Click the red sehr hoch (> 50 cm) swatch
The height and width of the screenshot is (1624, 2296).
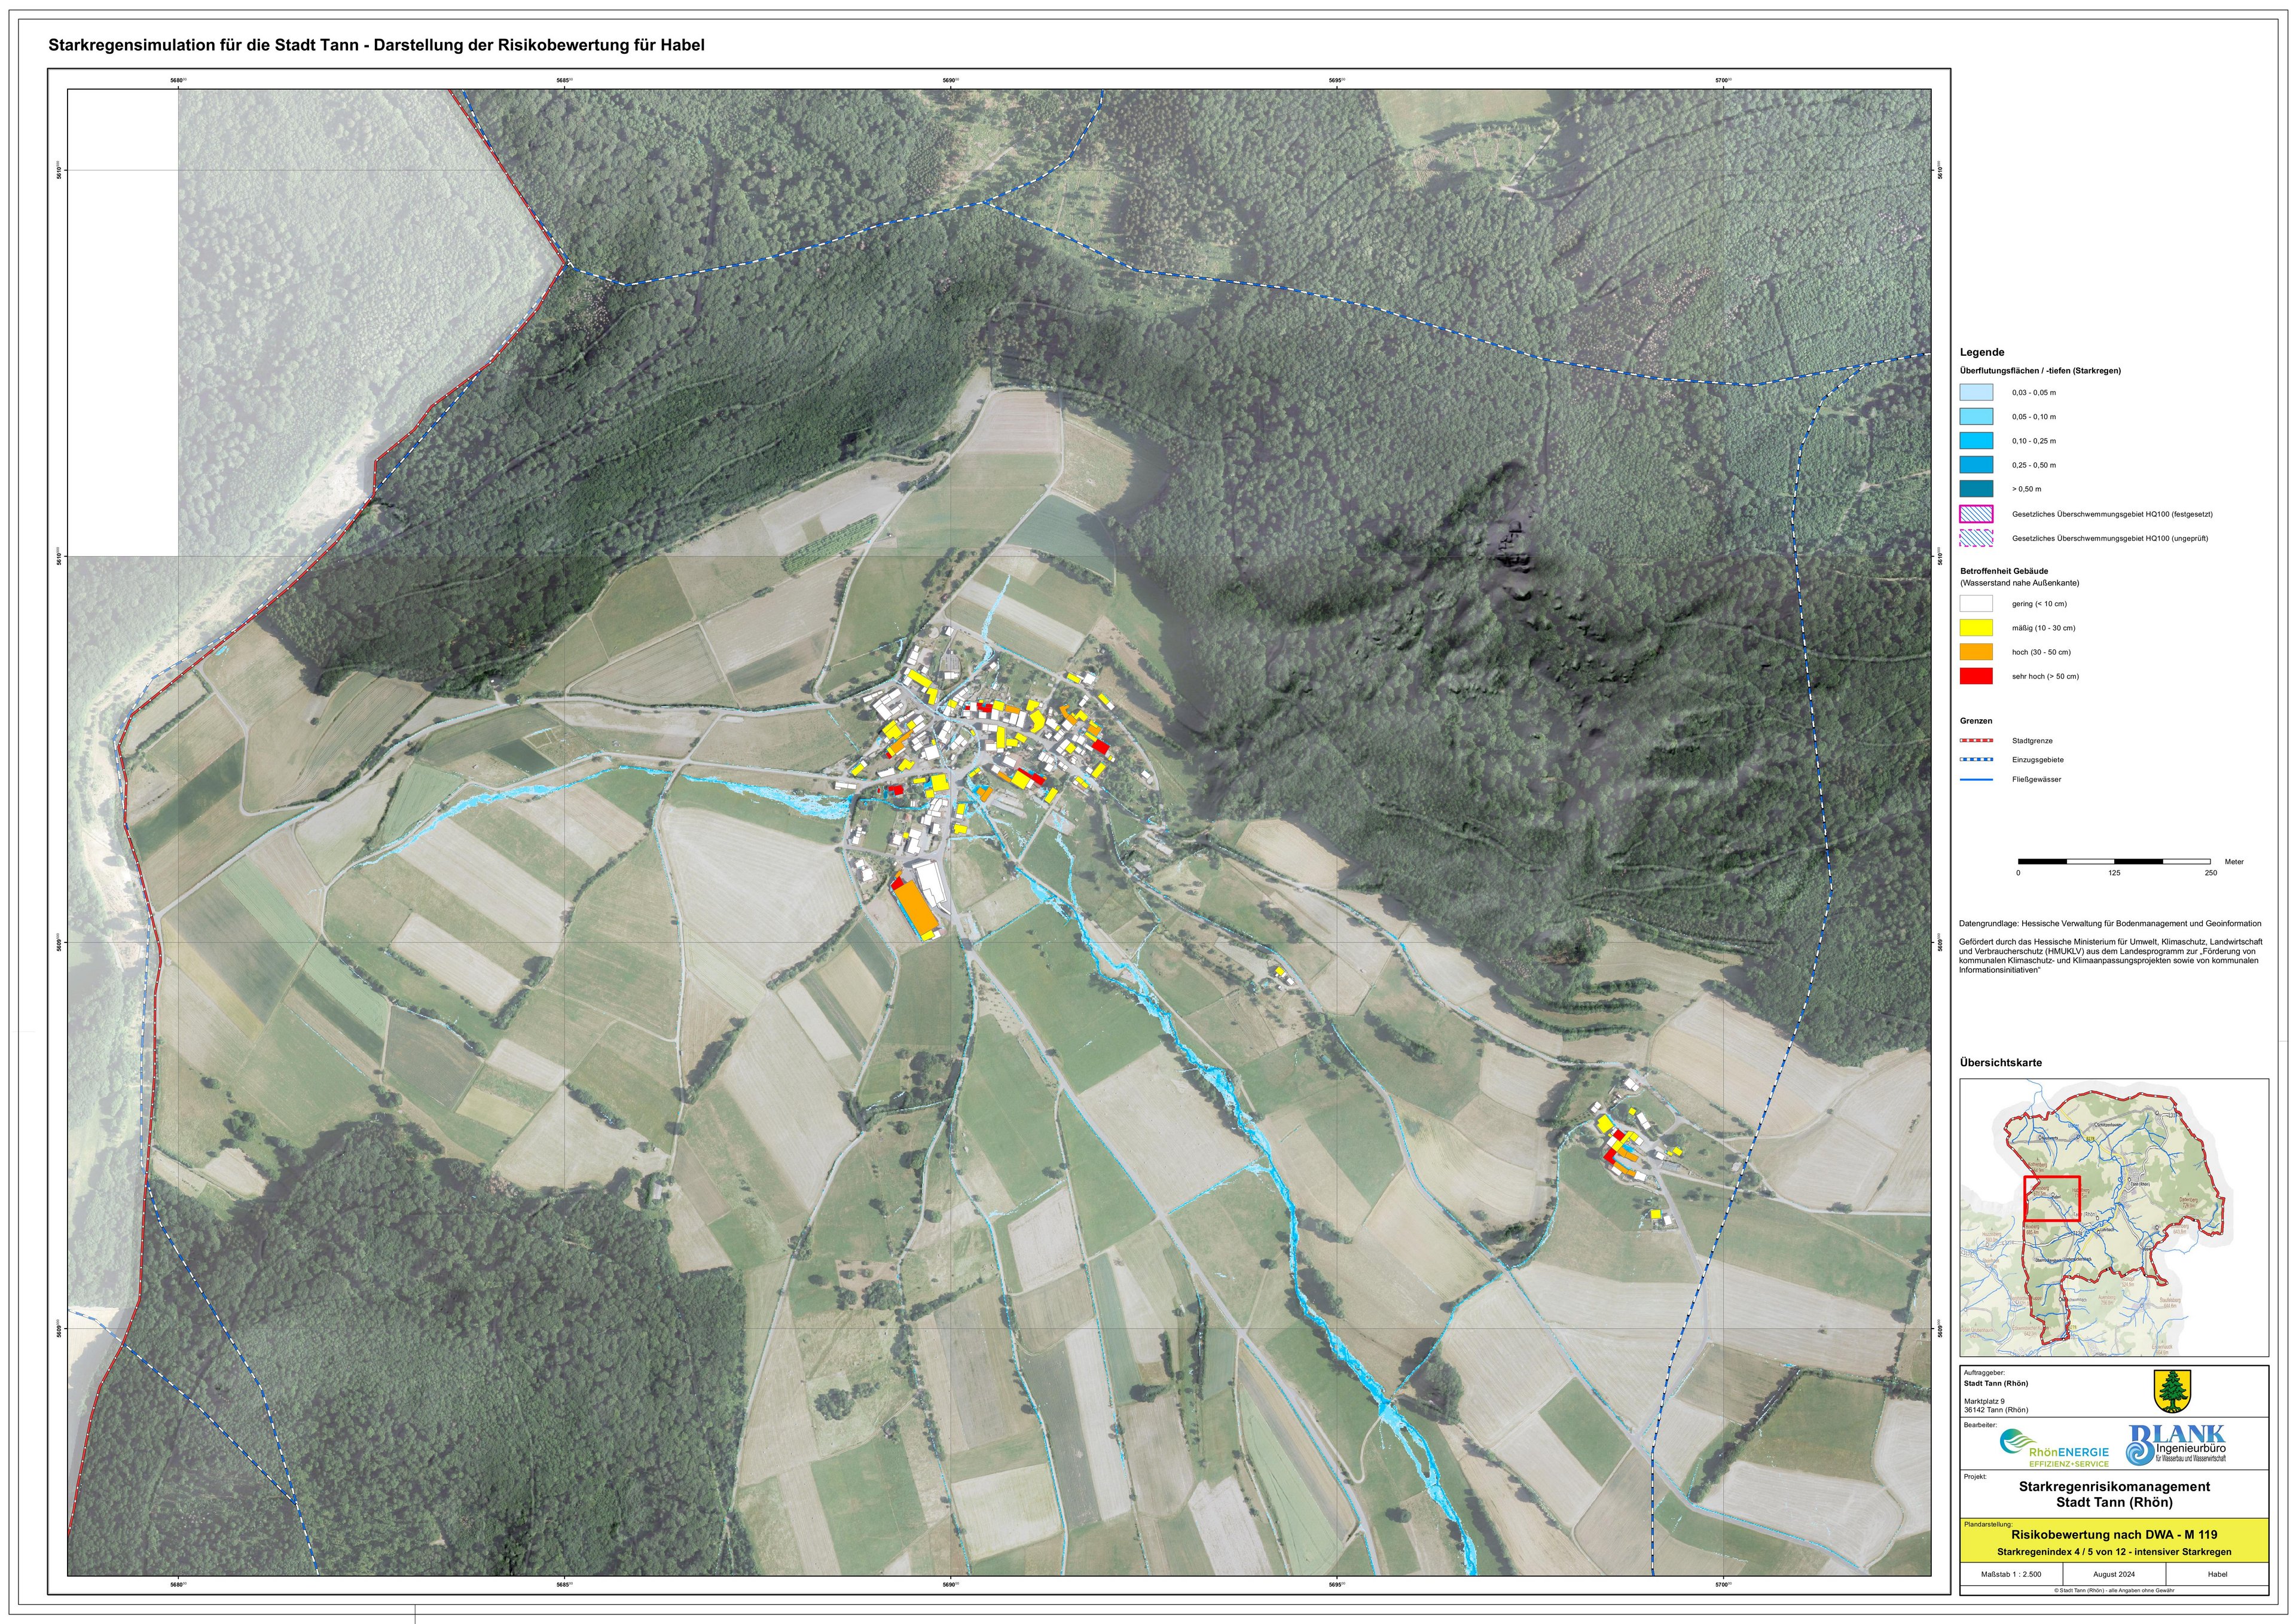click(1976, 676)
